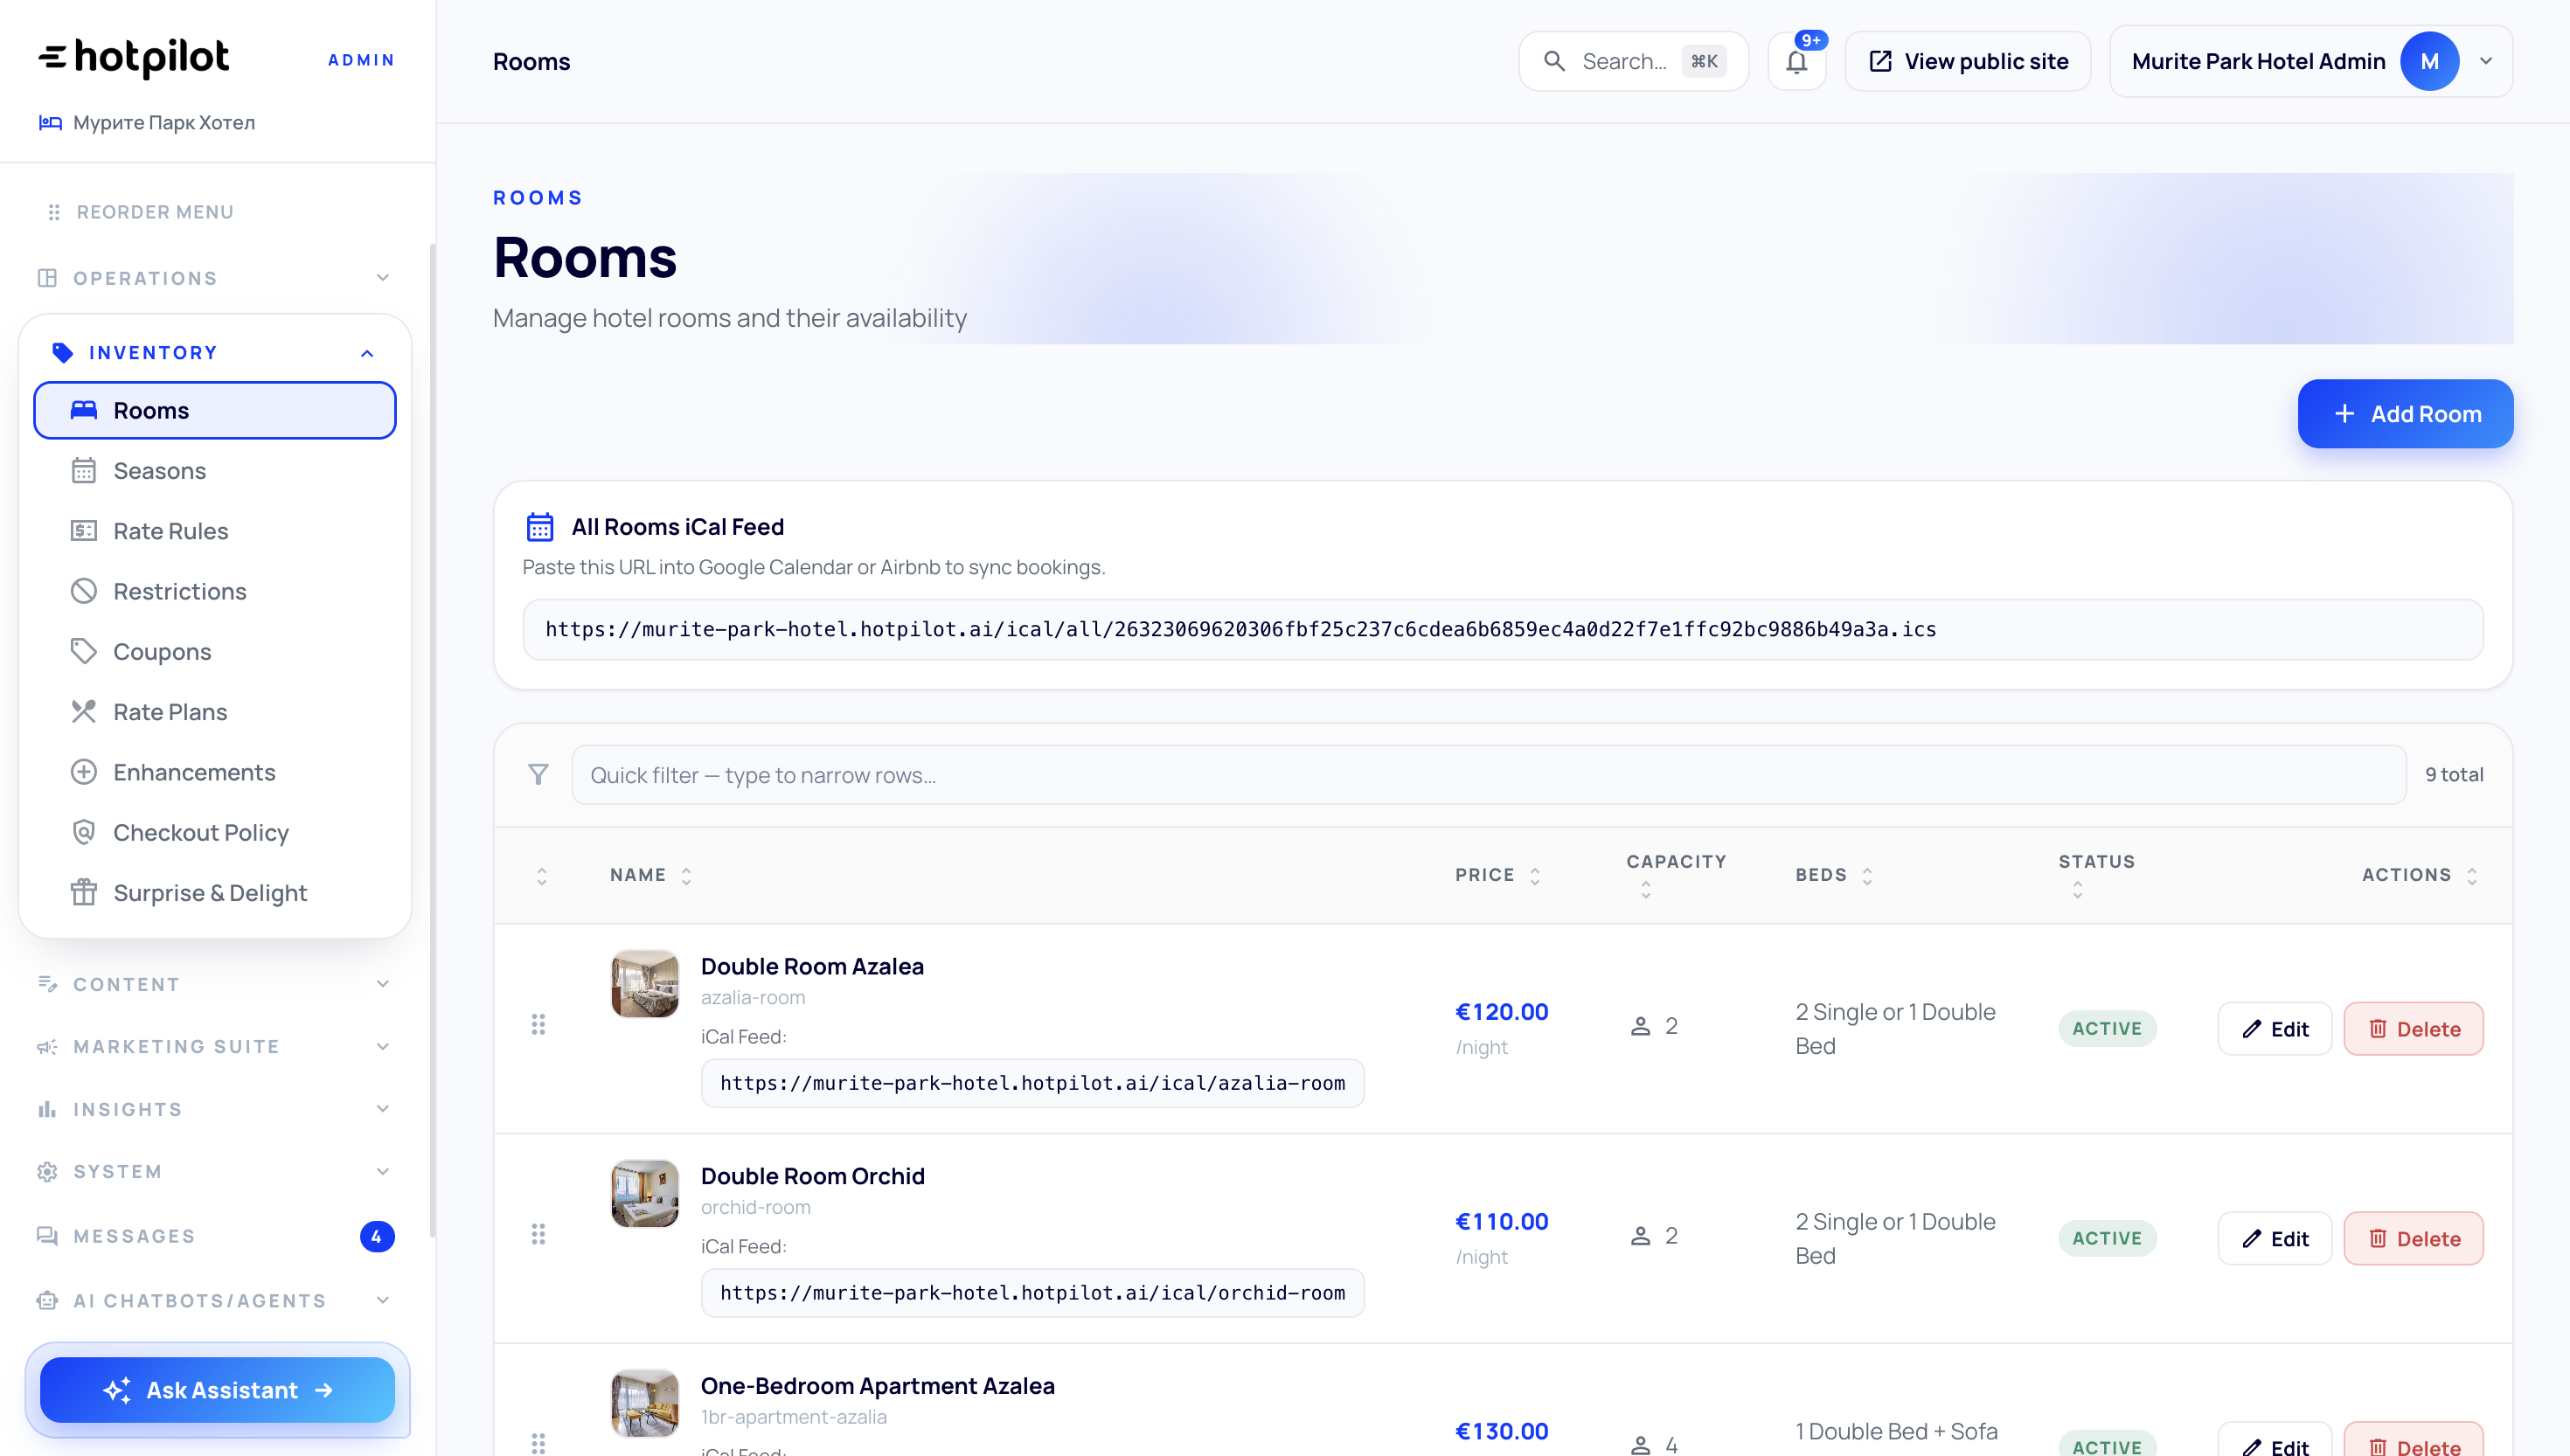Open the Murite Park Hotel Admin dropdown
The image size is (2570, 1456).
[2311, 61]
